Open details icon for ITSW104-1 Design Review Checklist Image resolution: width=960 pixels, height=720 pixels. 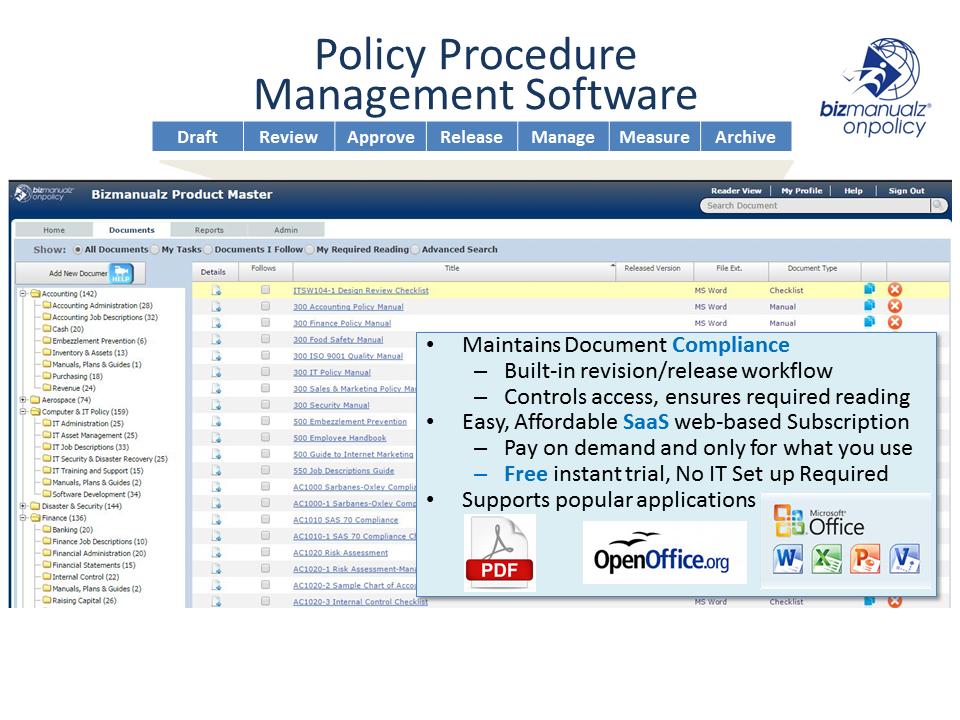(216, 290)
